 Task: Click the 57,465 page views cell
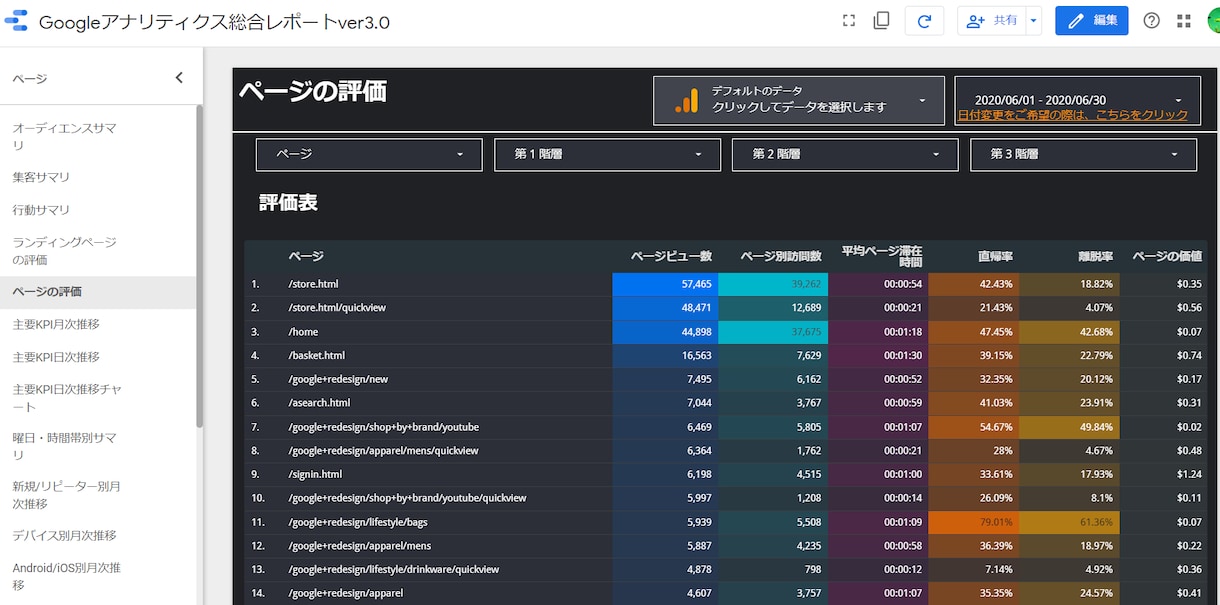click(x=665, y=284)
